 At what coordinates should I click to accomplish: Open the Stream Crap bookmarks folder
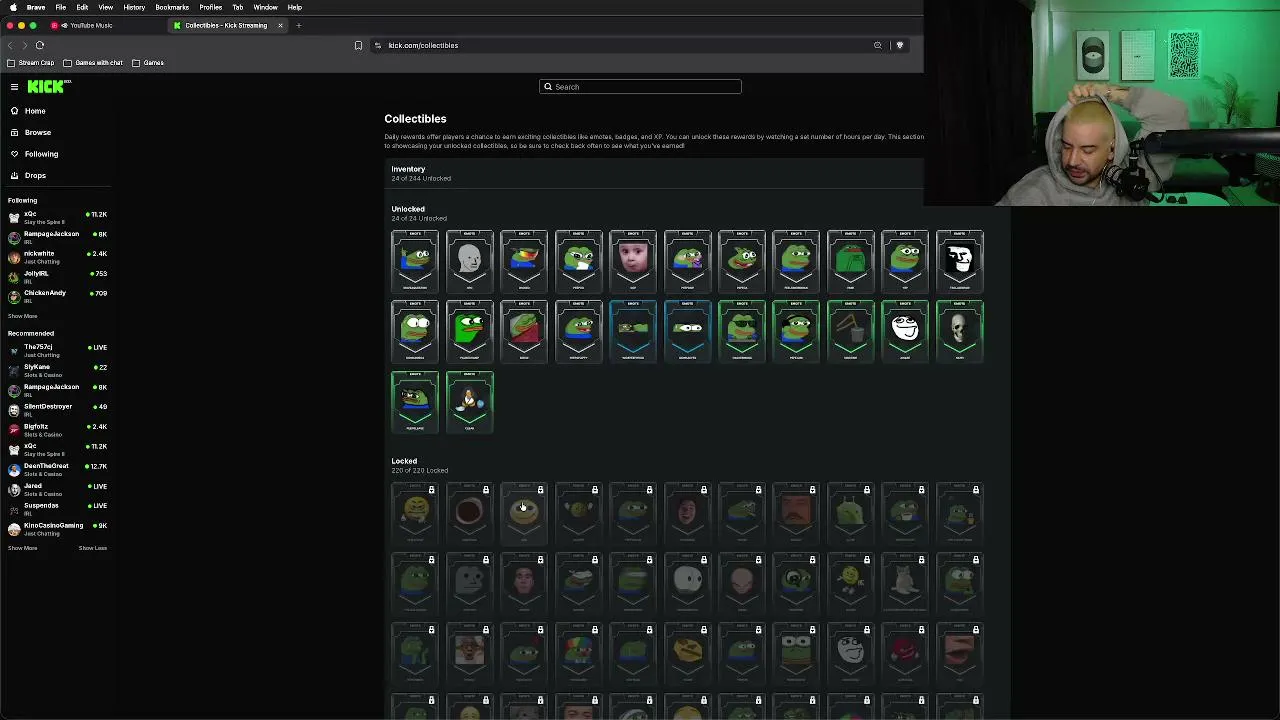[x=31, y=63]
